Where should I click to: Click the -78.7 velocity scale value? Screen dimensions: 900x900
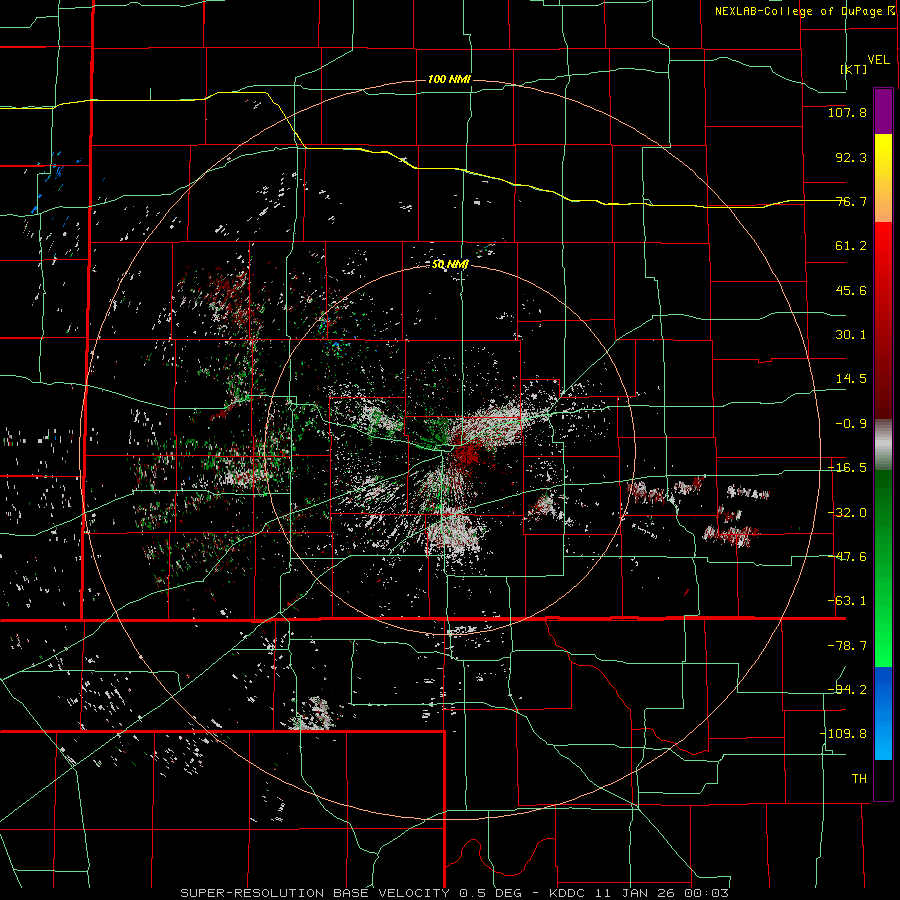click(847, 646)
